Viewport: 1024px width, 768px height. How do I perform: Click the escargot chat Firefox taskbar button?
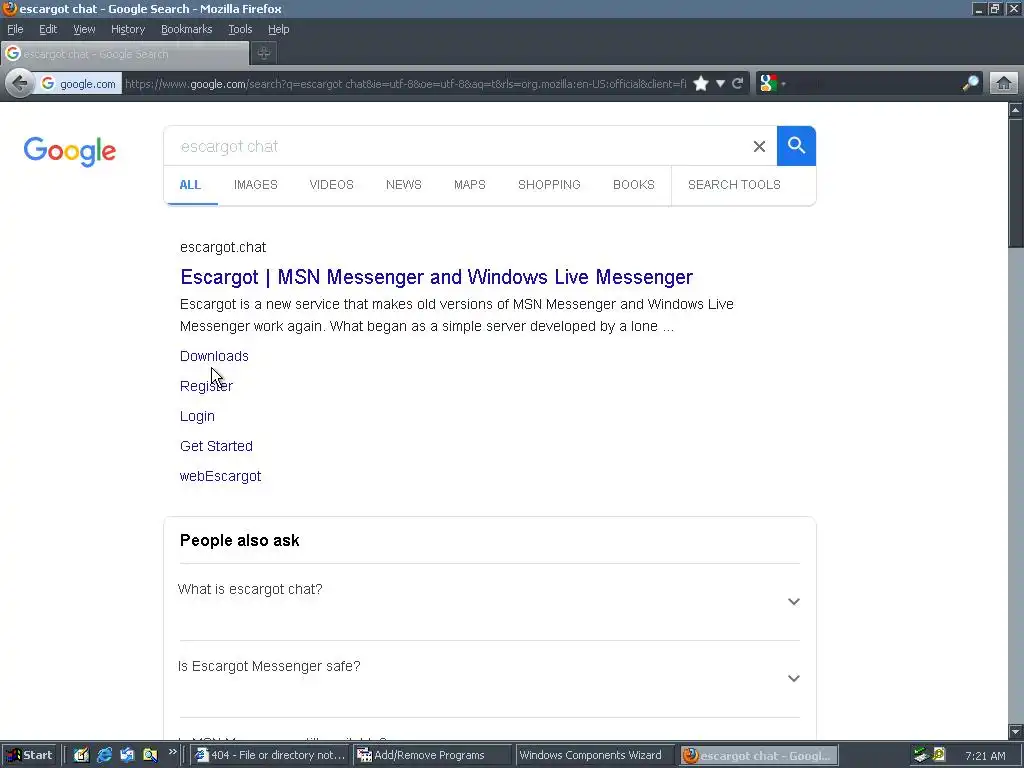tap(758, 755)
